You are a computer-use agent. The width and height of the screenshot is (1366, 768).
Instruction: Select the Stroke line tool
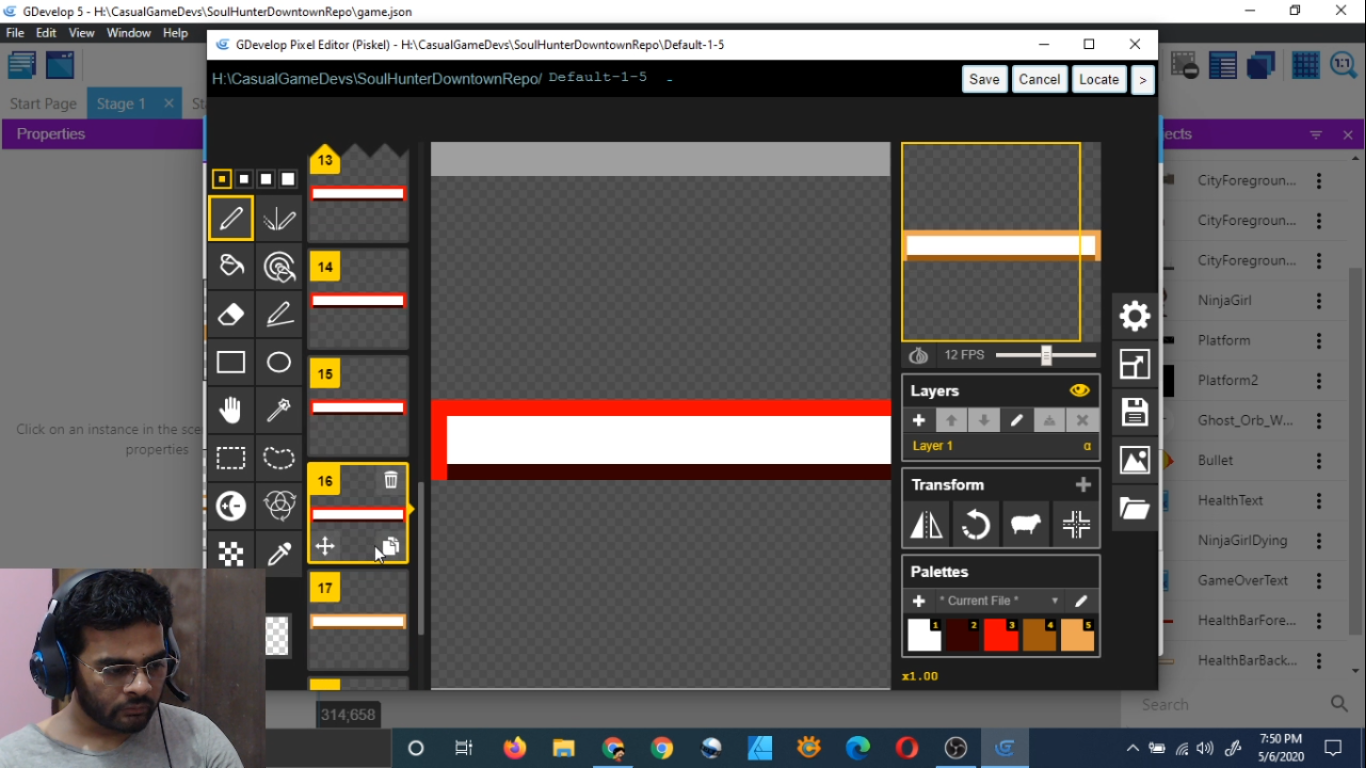[x=279, y=314]
